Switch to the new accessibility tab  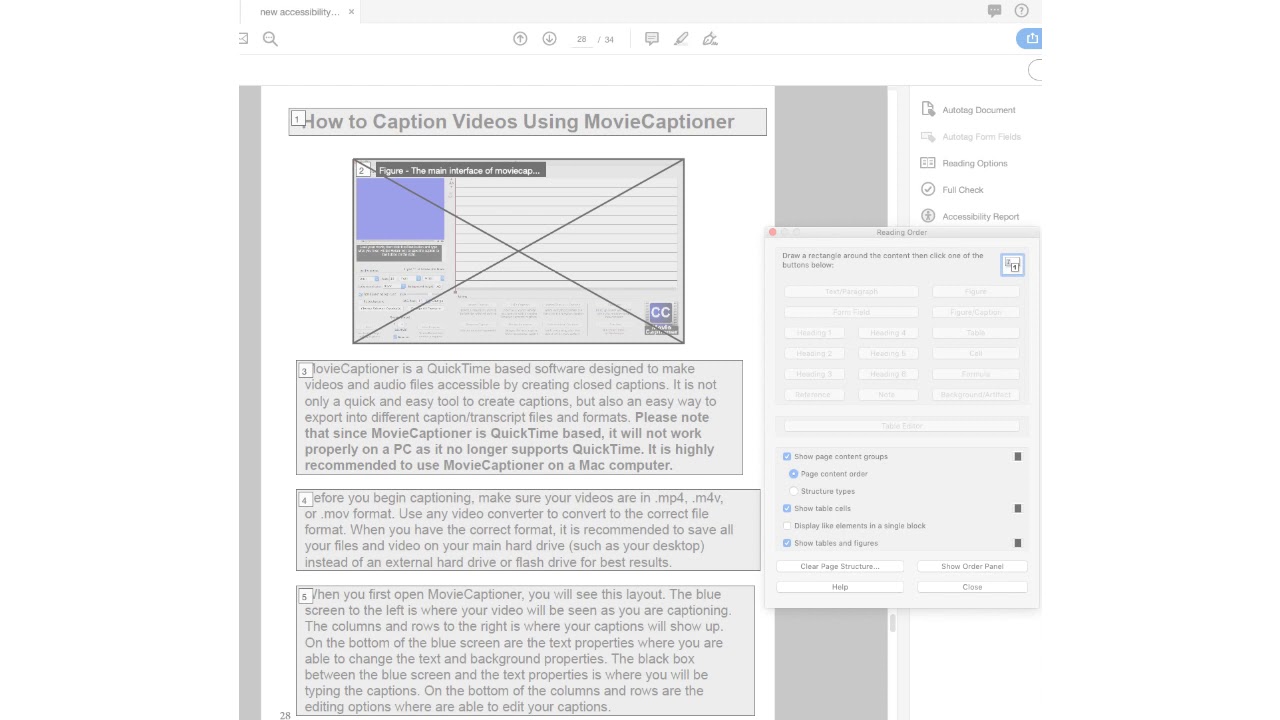point(299,12)
